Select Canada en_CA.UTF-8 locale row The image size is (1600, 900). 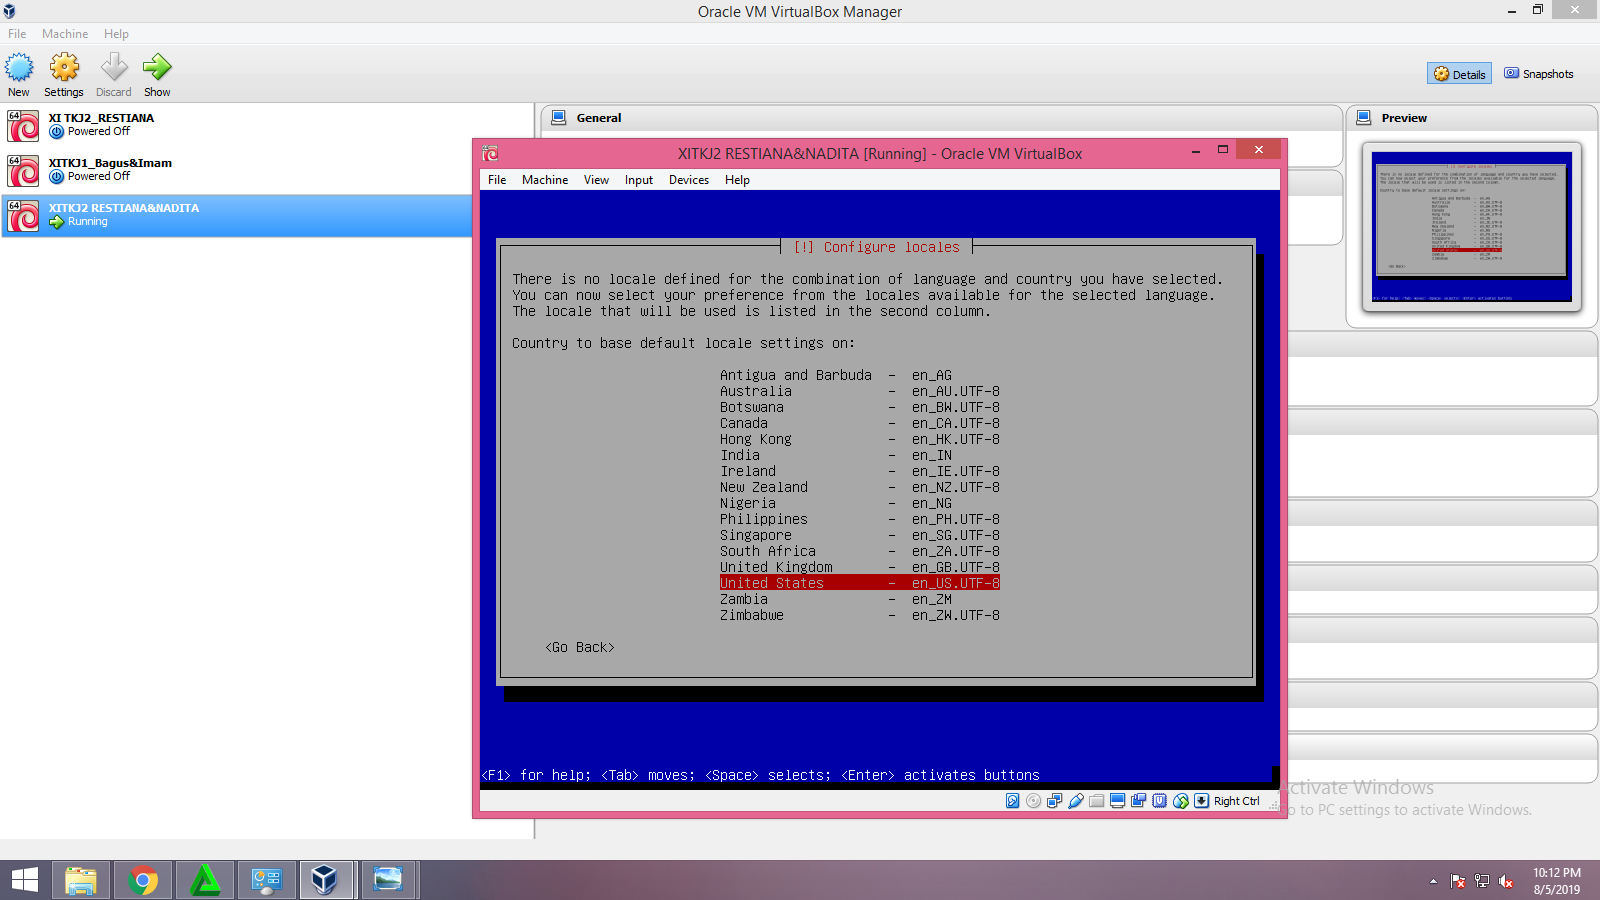click(x=860, y=423)
